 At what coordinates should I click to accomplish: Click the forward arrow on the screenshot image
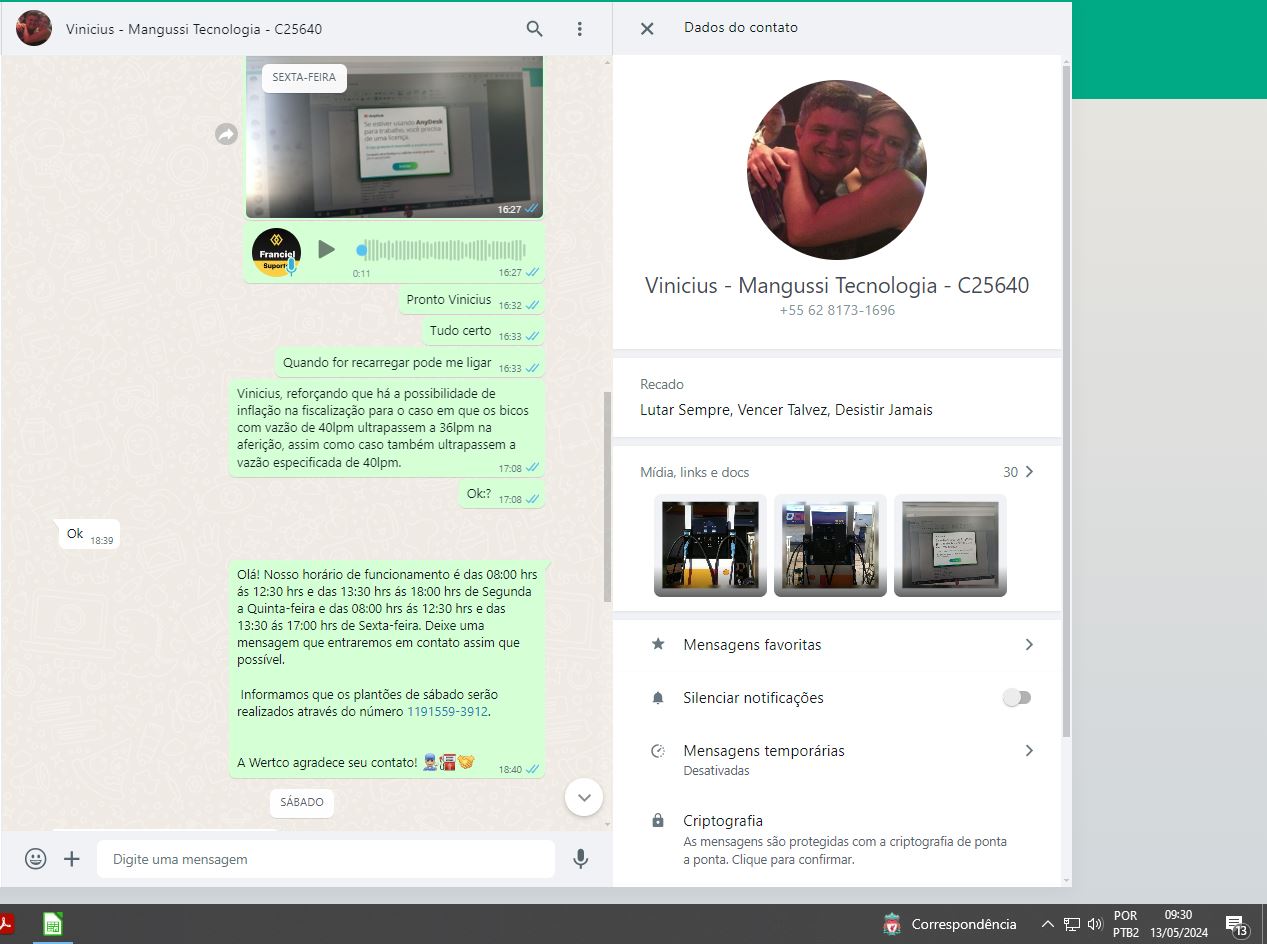click(225, 134)
